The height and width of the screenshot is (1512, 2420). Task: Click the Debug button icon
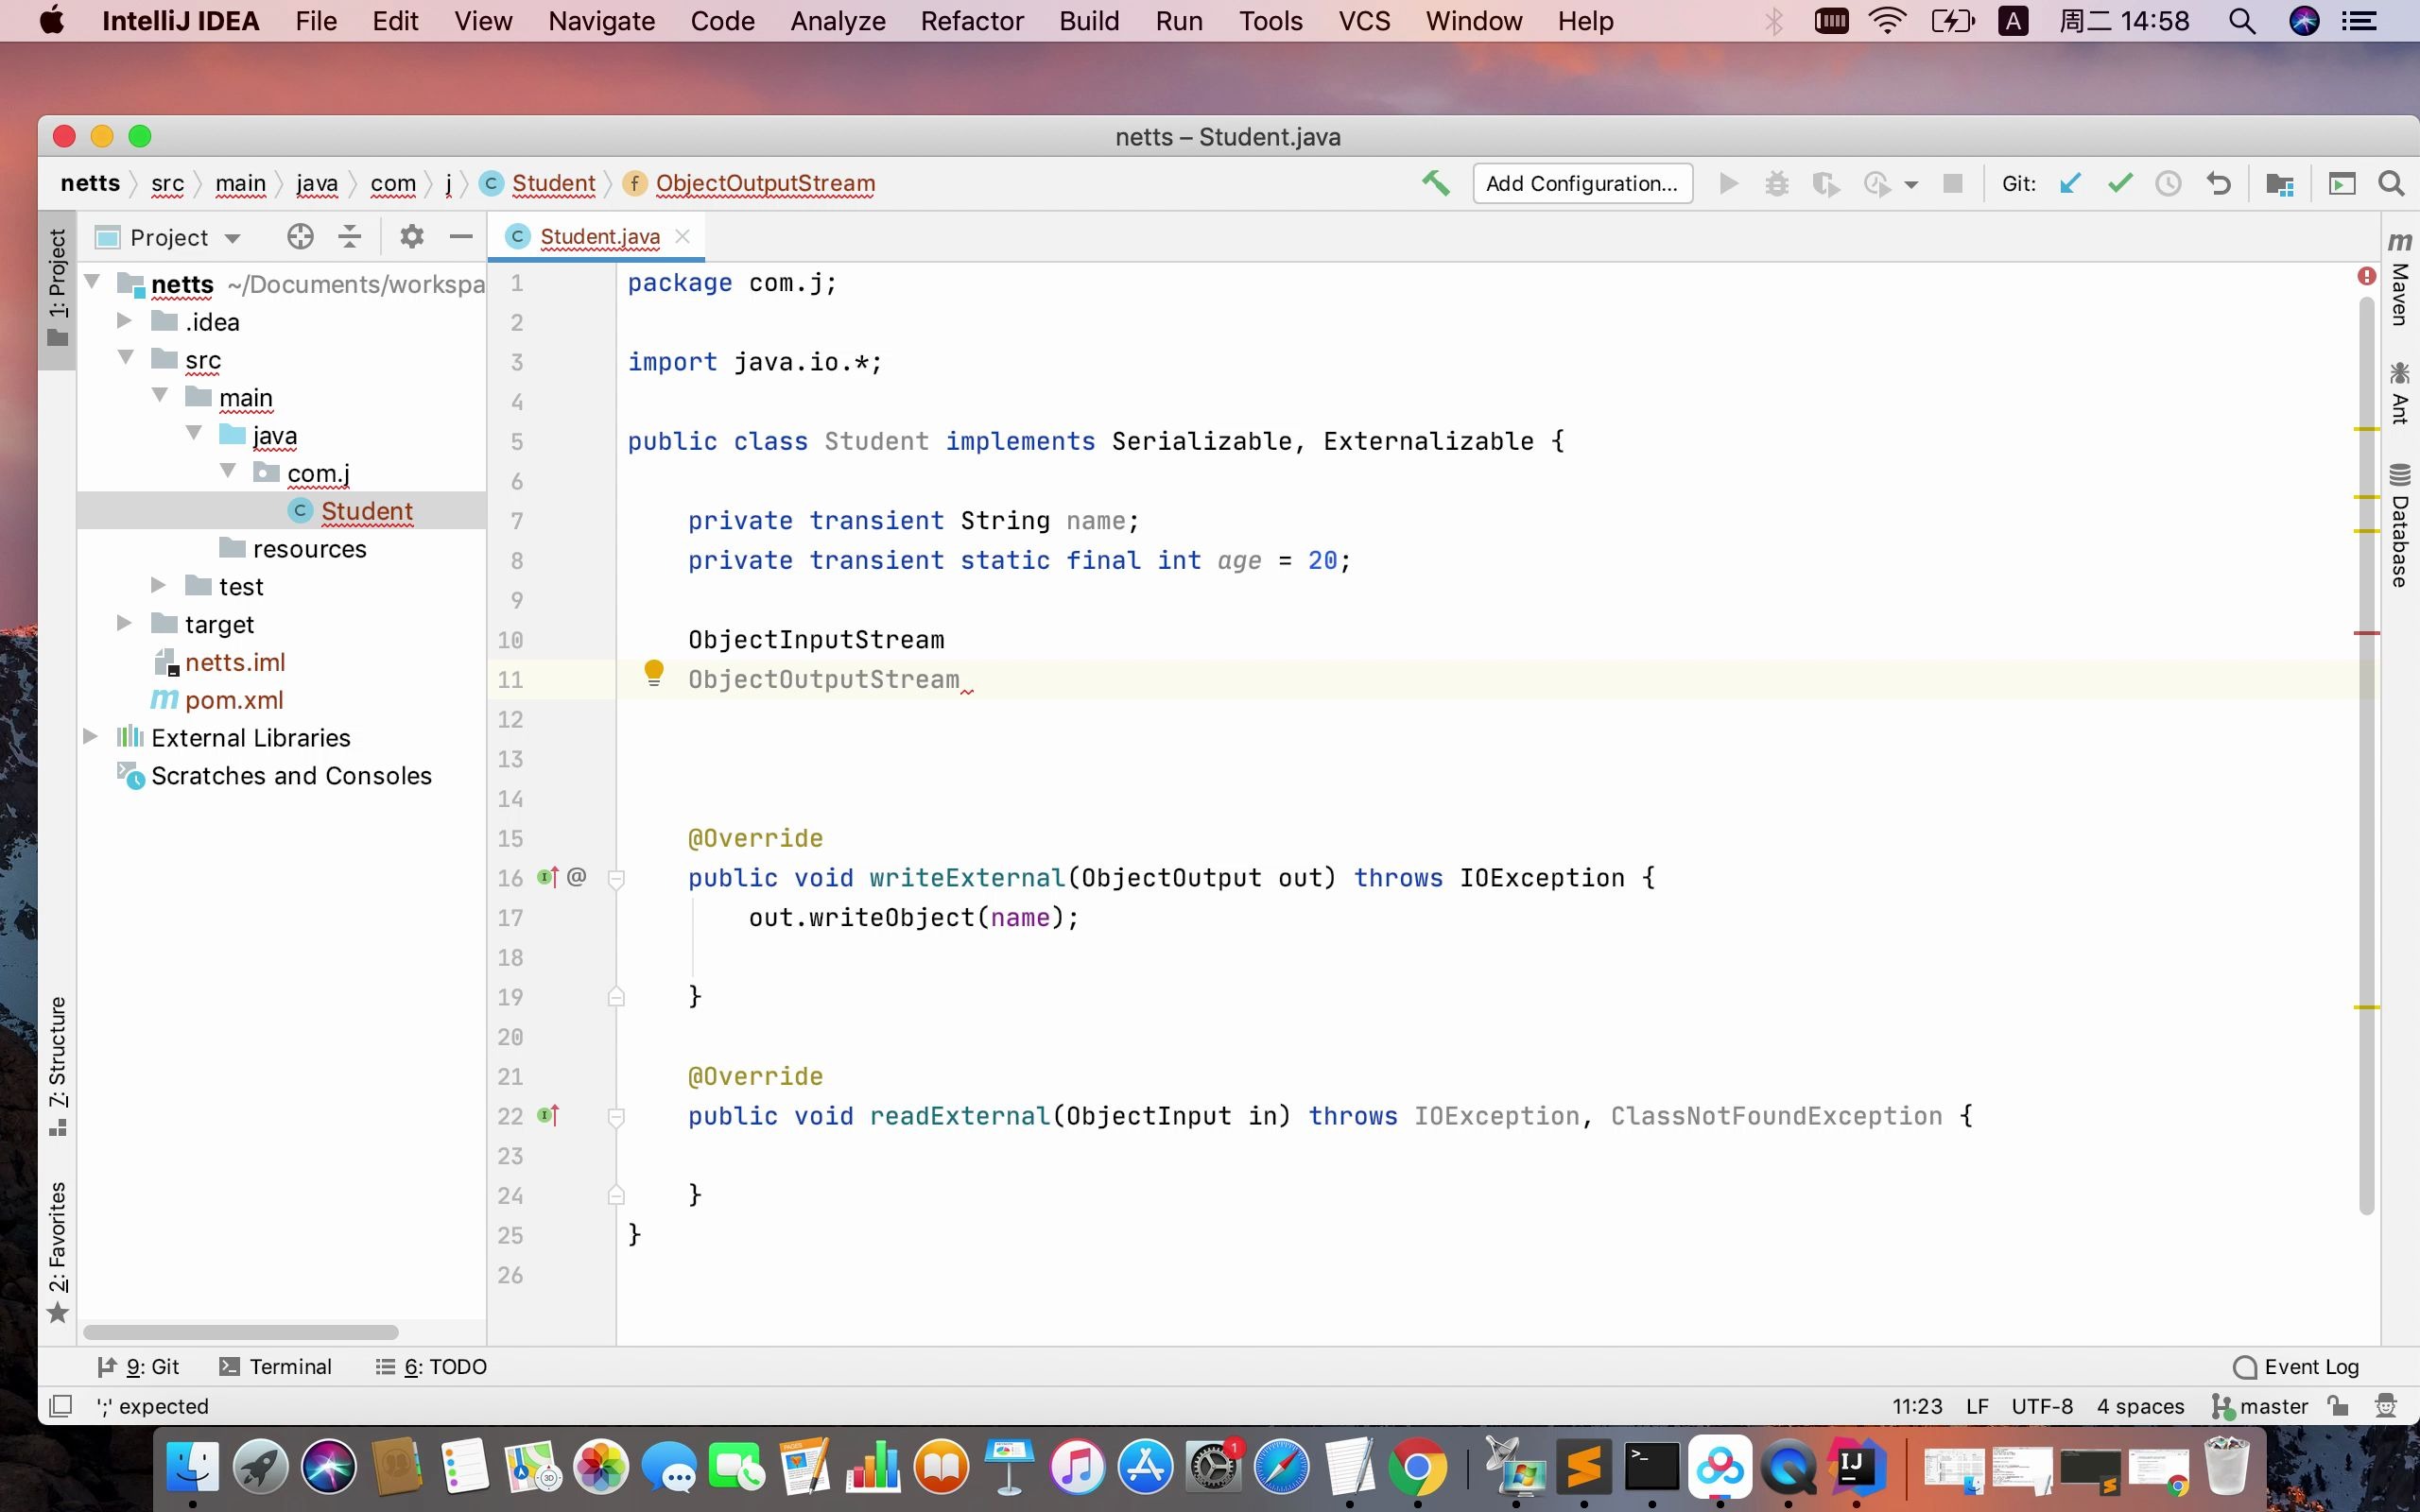[x=1775, y=184]
